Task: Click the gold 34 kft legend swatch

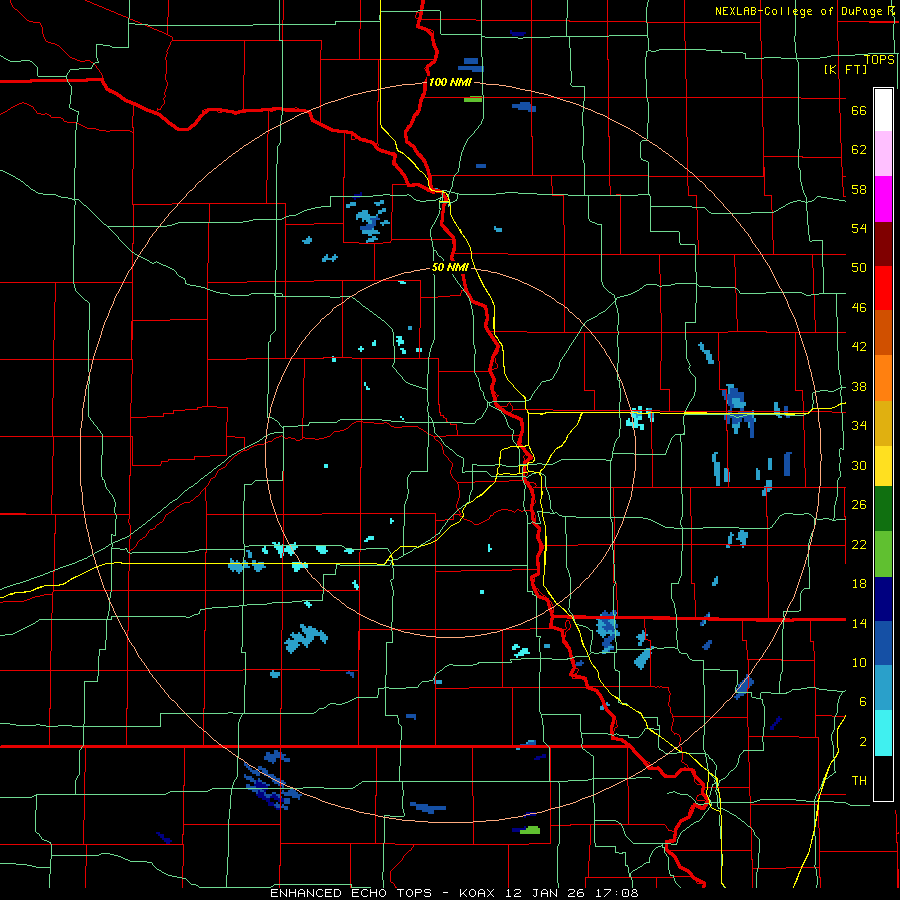Action: click(883, 423)
